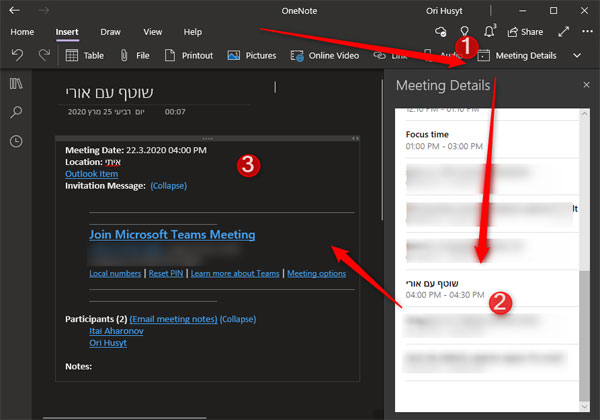600x420 pixels.
Task: Open recent notes clock icon
Action: pos(16,141)
